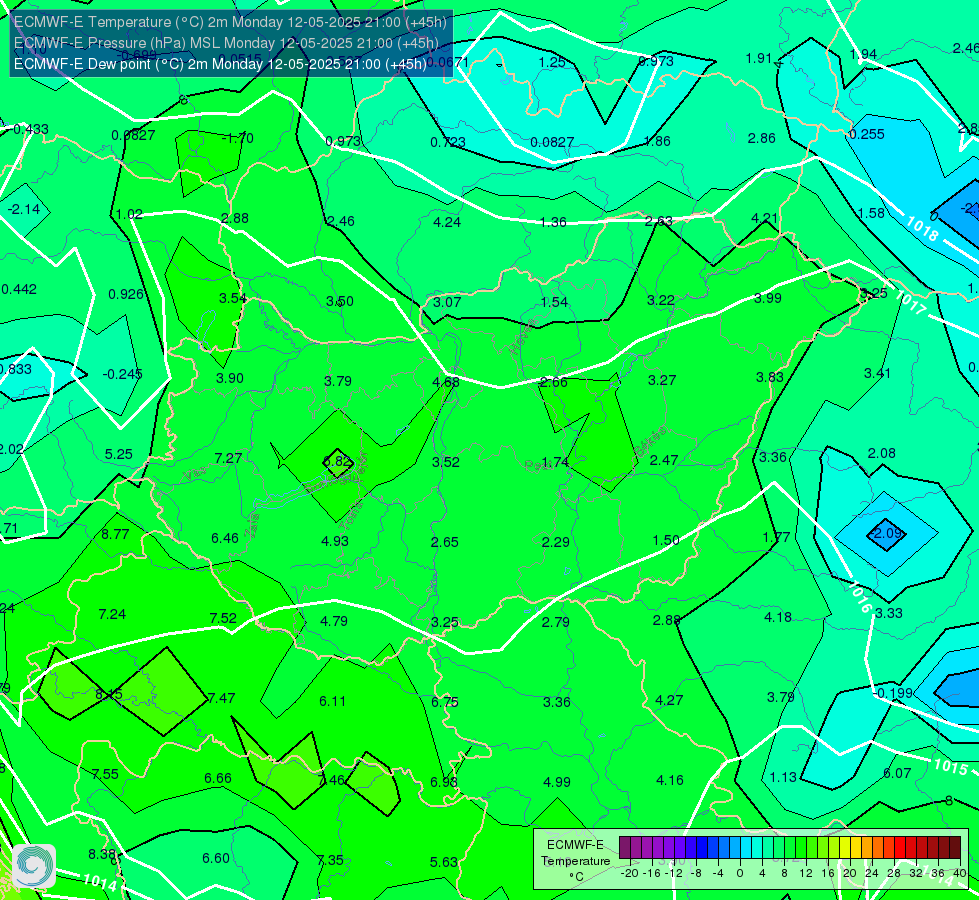Click the 0.926 grid value

(125, 294)
